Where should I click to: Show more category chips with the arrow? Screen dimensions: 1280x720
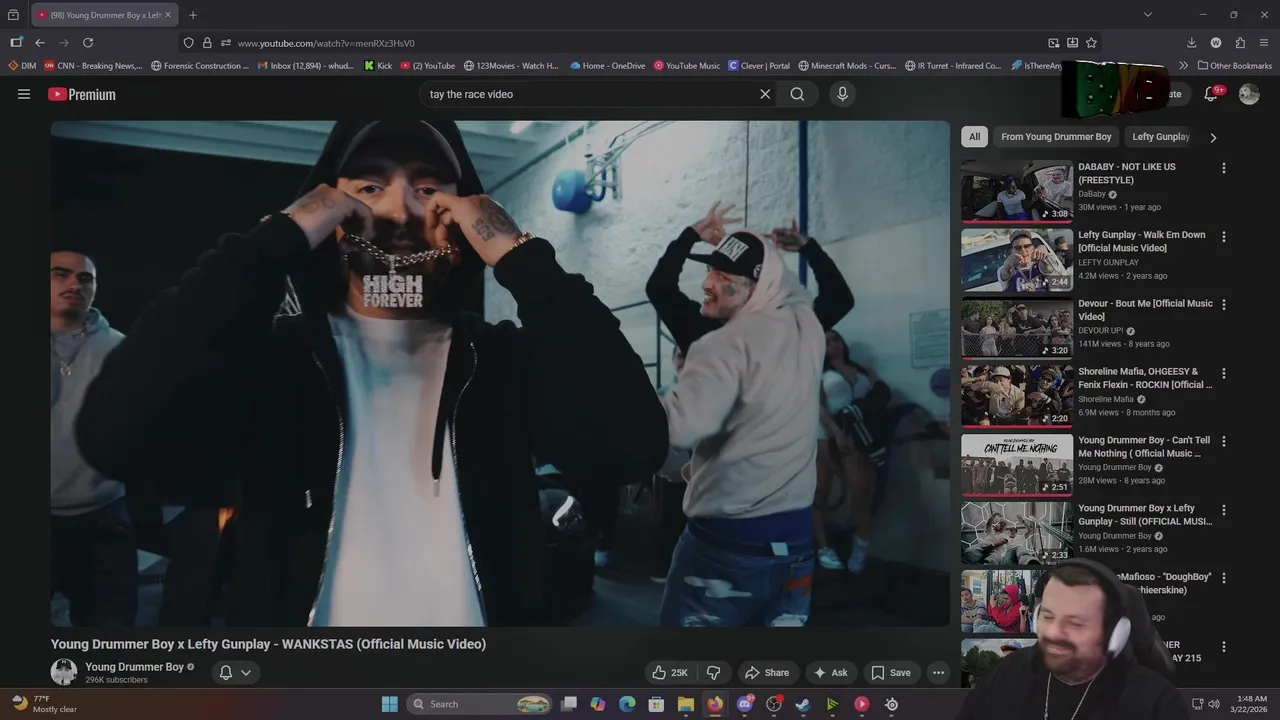pyautogui.click(x=1213, y=137)
